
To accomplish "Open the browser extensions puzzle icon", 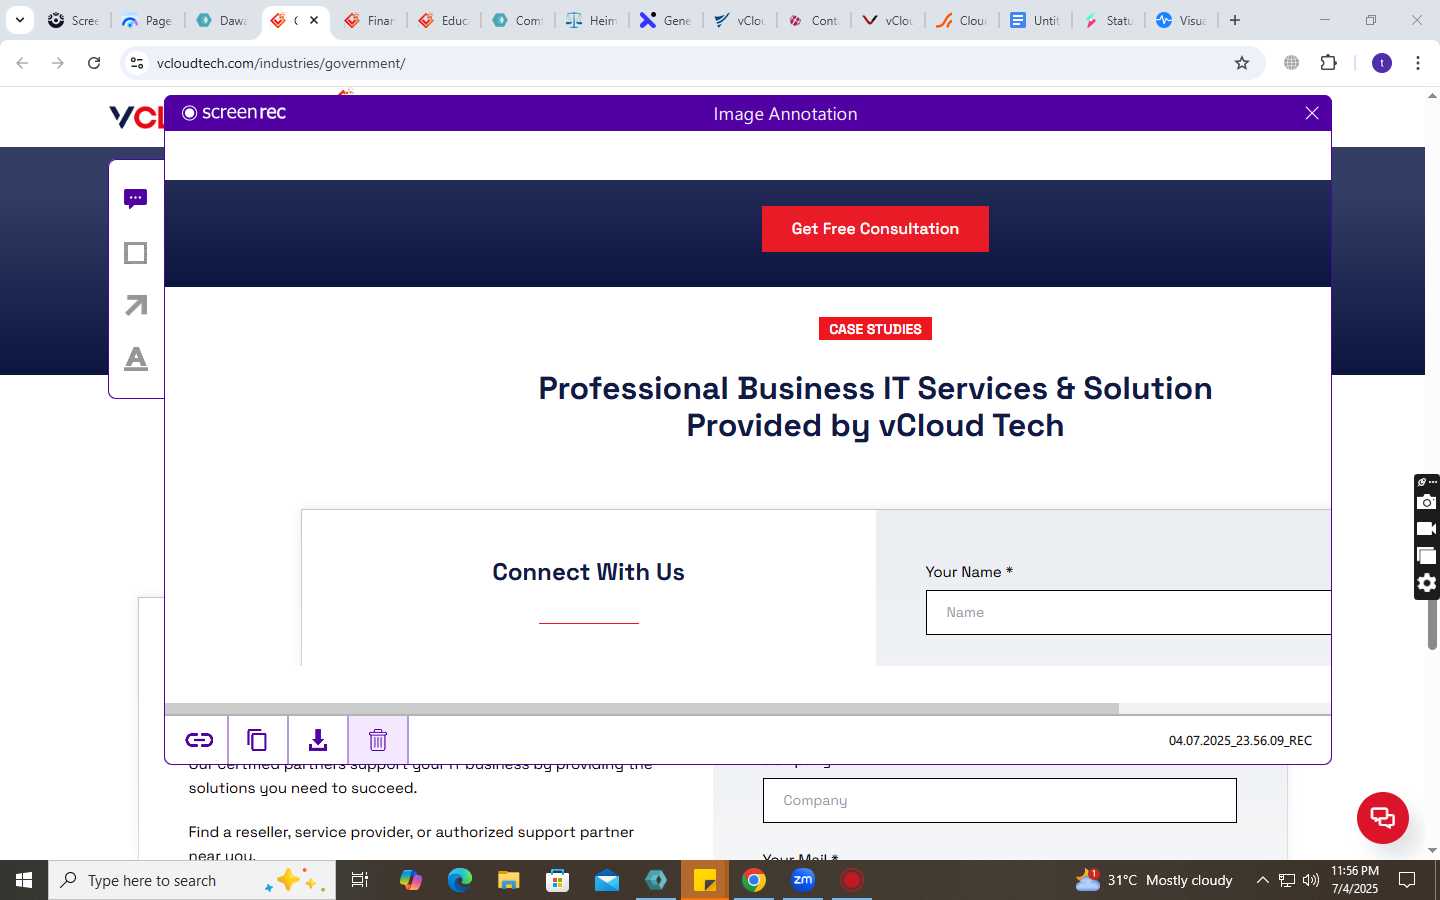I will tap(1328, 63).
